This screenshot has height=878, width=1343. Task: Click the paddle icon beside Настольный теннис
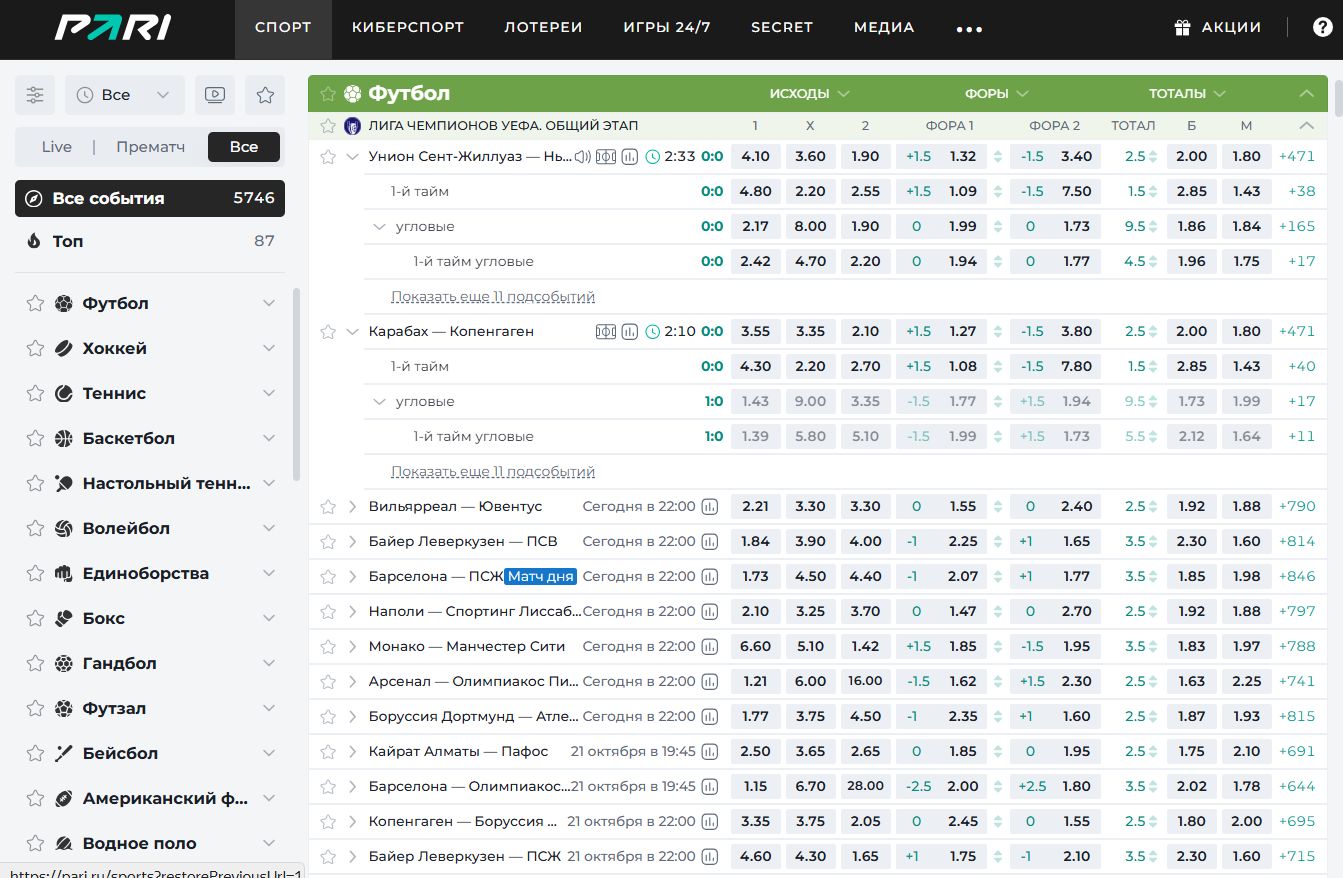point(64,483)
